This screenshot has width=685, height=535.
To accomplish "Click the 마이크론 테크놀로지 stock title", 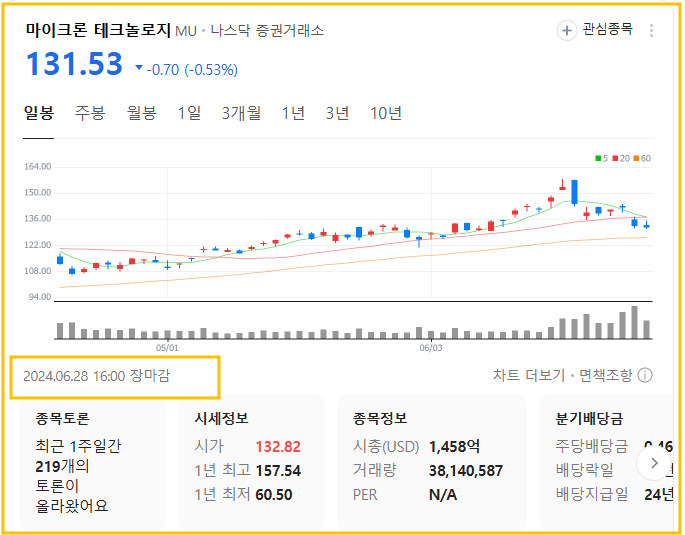I will (x=98, y=30).
